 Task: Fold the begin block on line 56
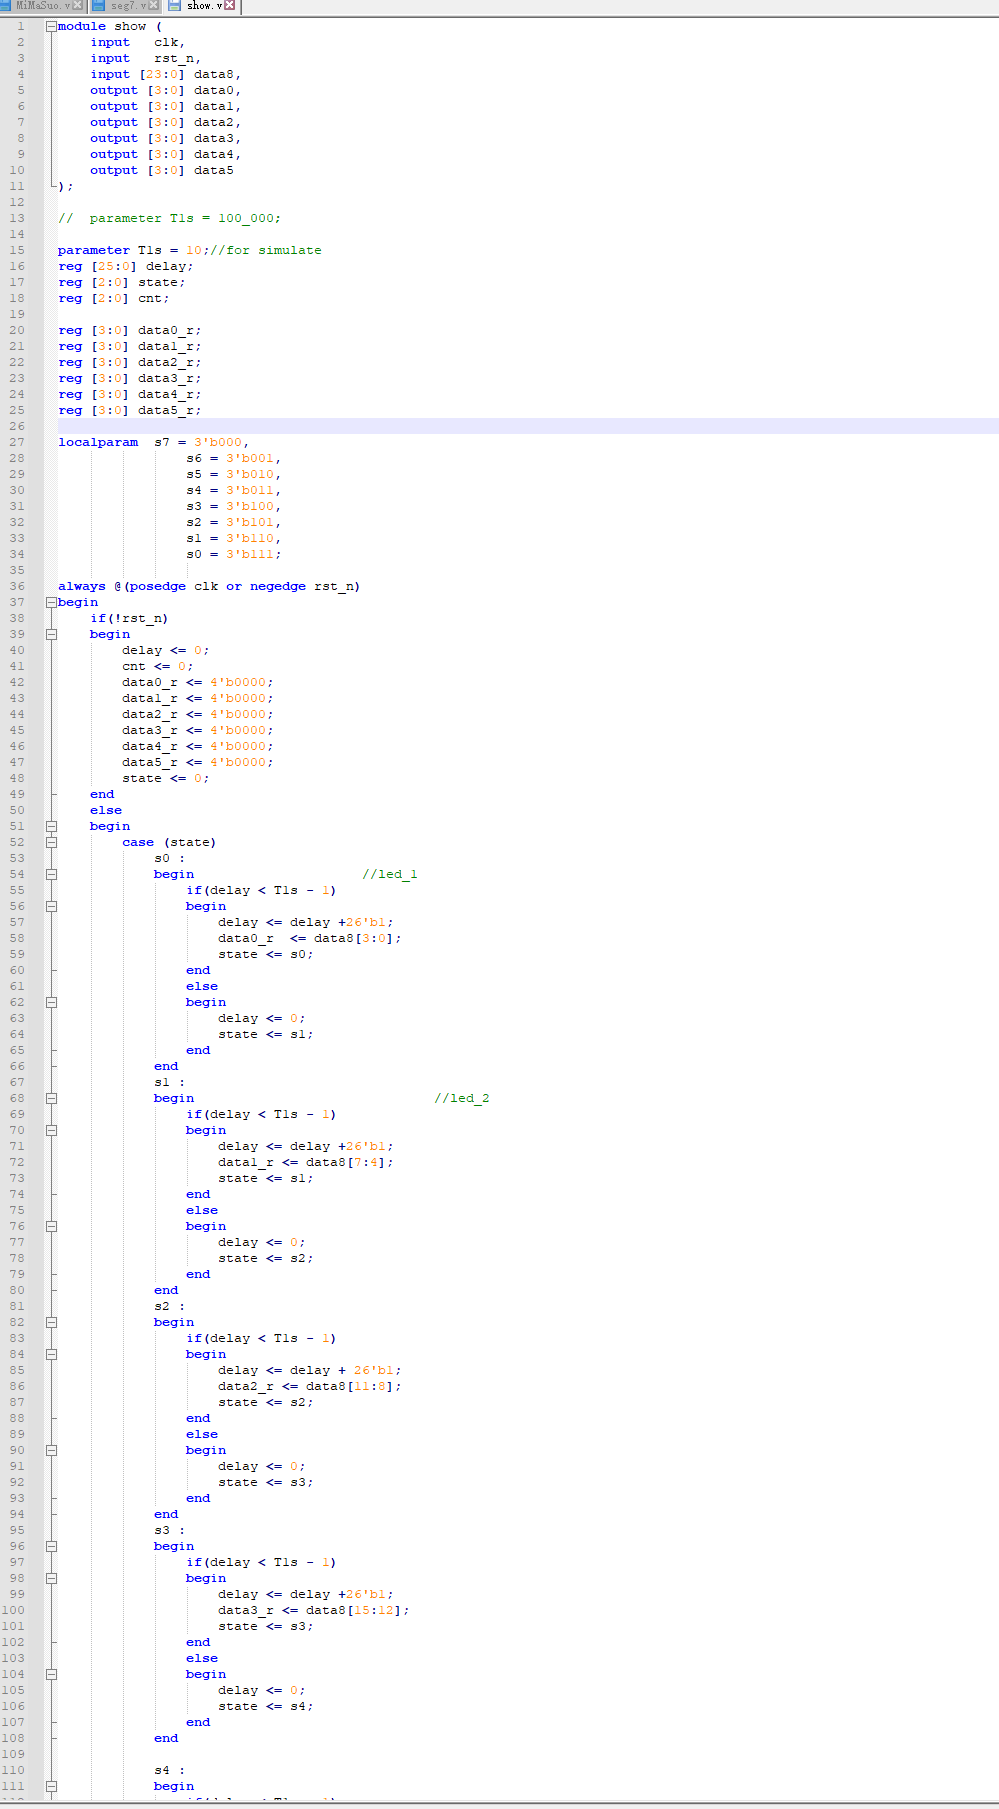coord(51,906)
